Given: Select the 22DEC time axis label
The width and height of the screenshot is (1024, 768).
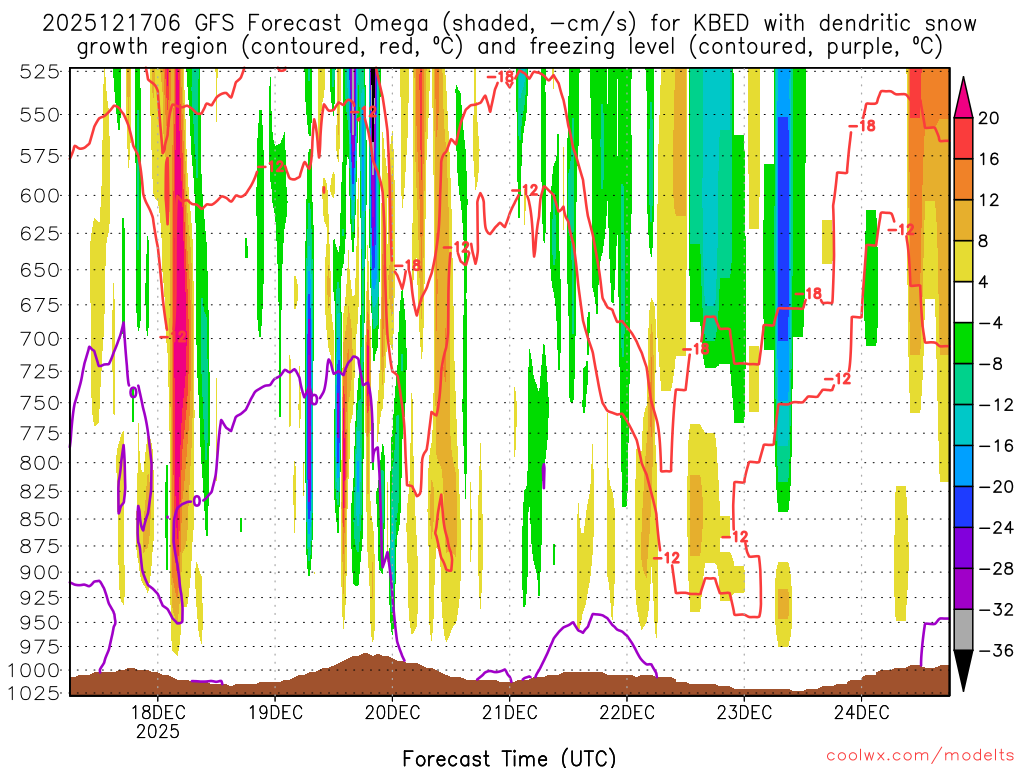Looking at the screenshot, I should click(627, 712).
